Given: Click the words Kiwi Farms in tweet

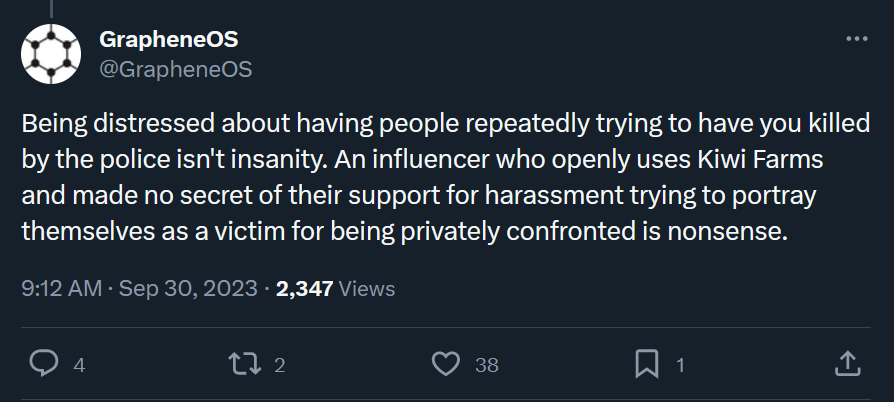Looking at the screenshot, I should (761, 160).
